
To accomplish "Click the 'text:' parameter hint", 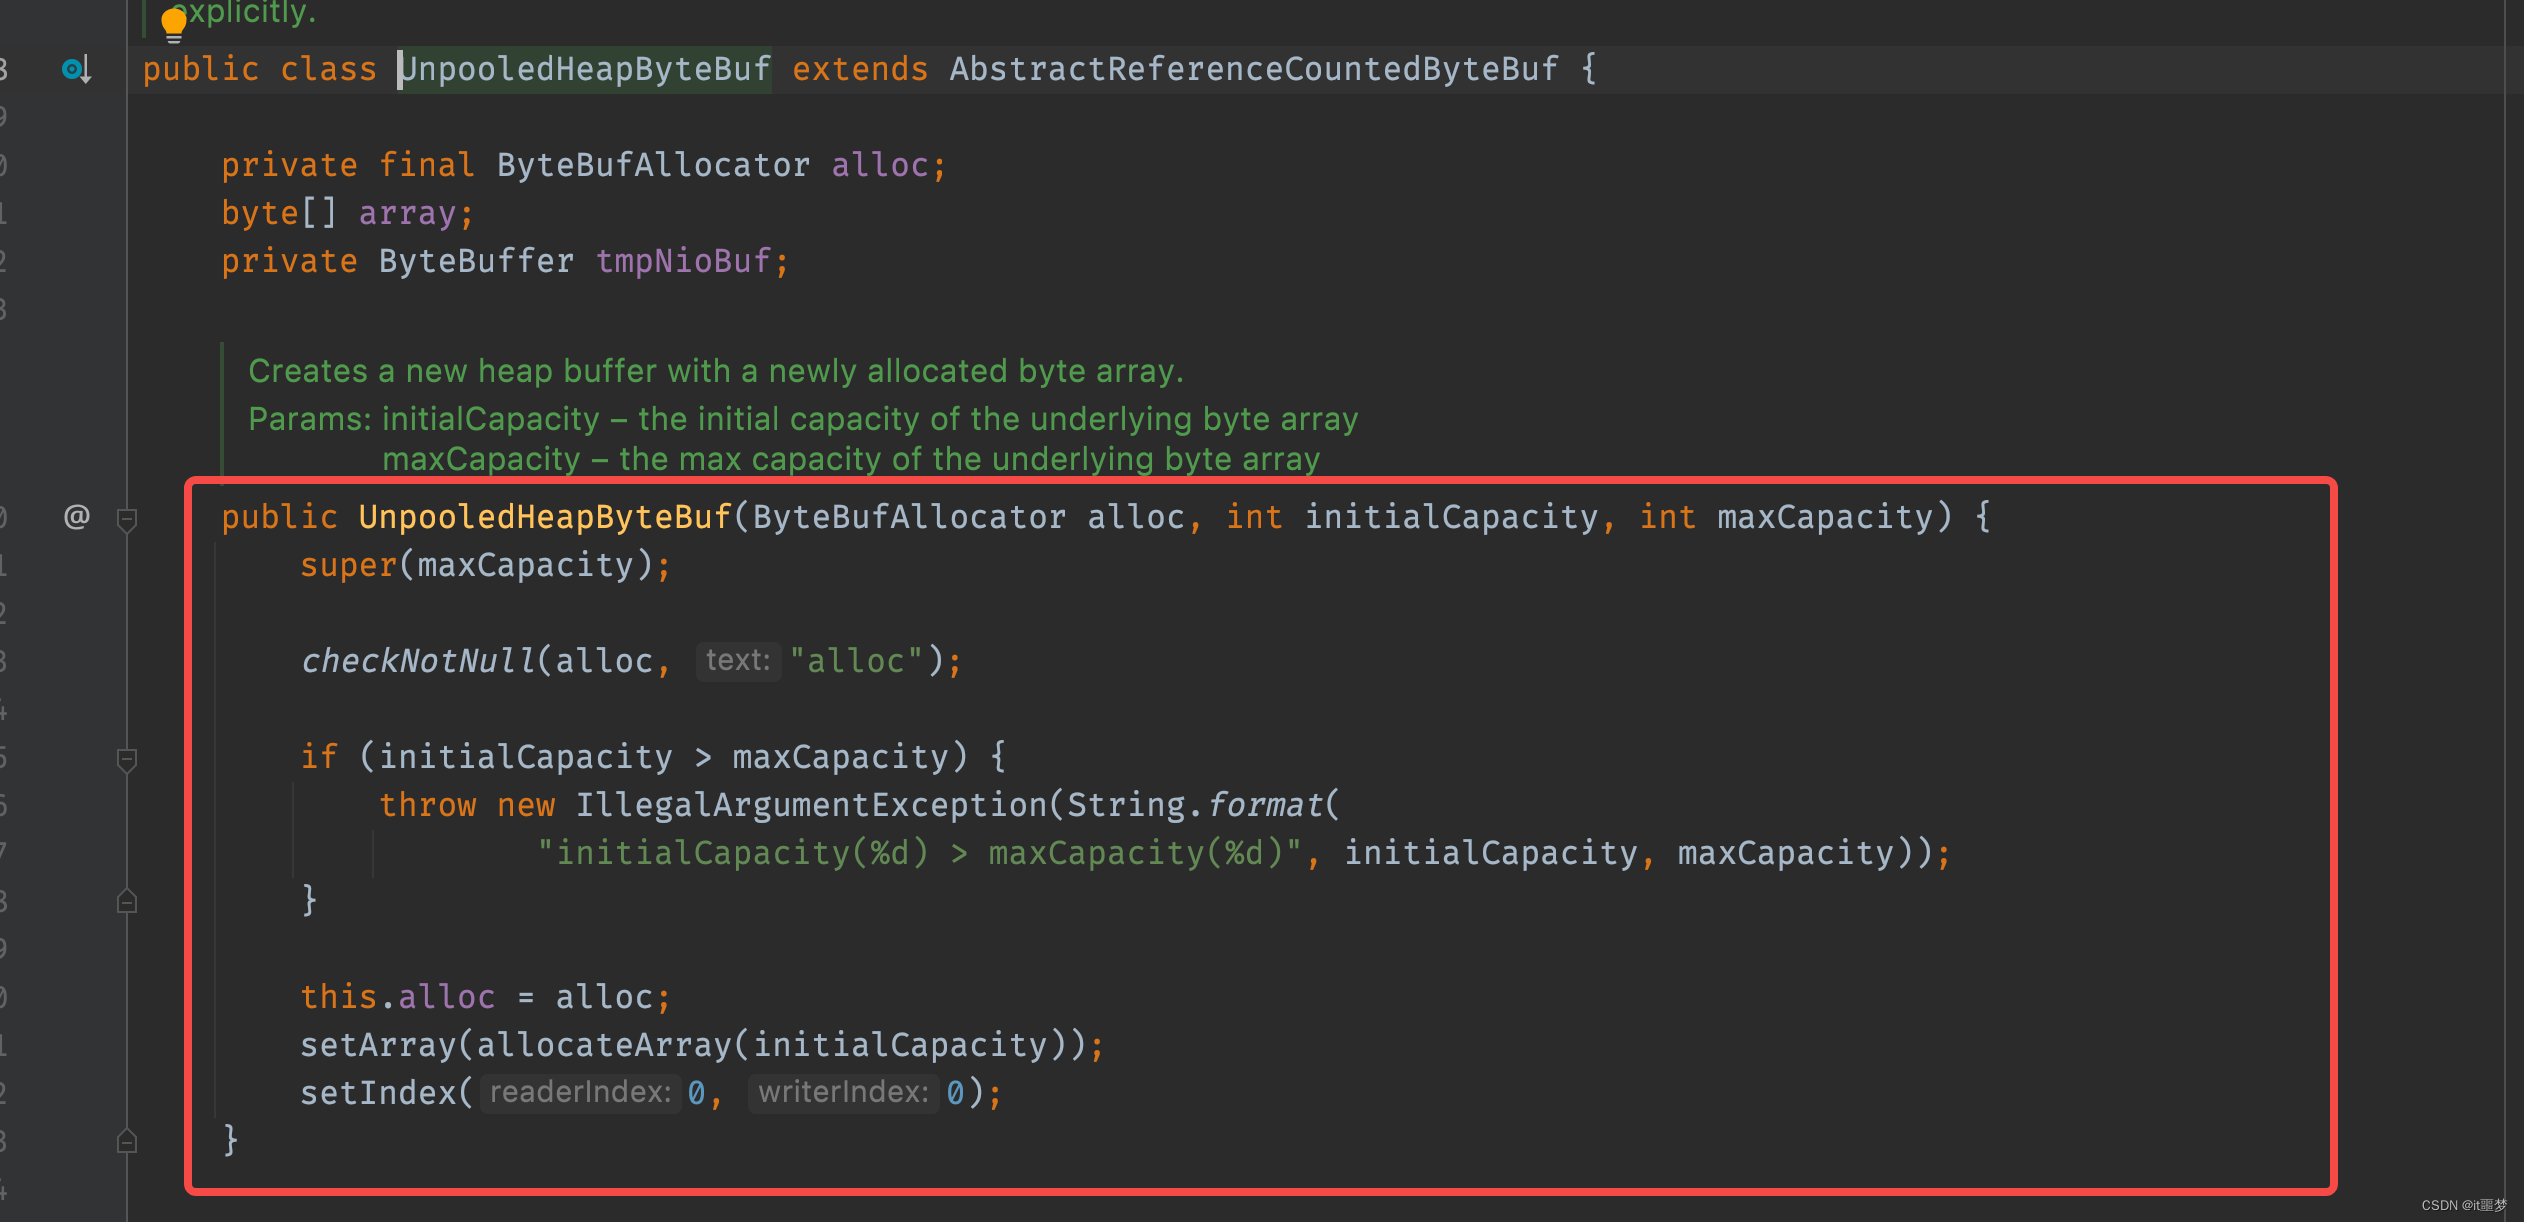I will (738, 660).
